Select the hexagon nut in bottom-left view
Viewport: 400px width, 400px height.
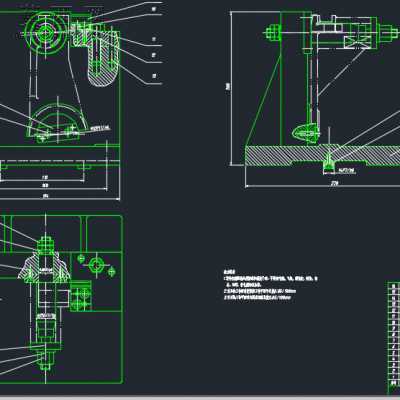96,265
